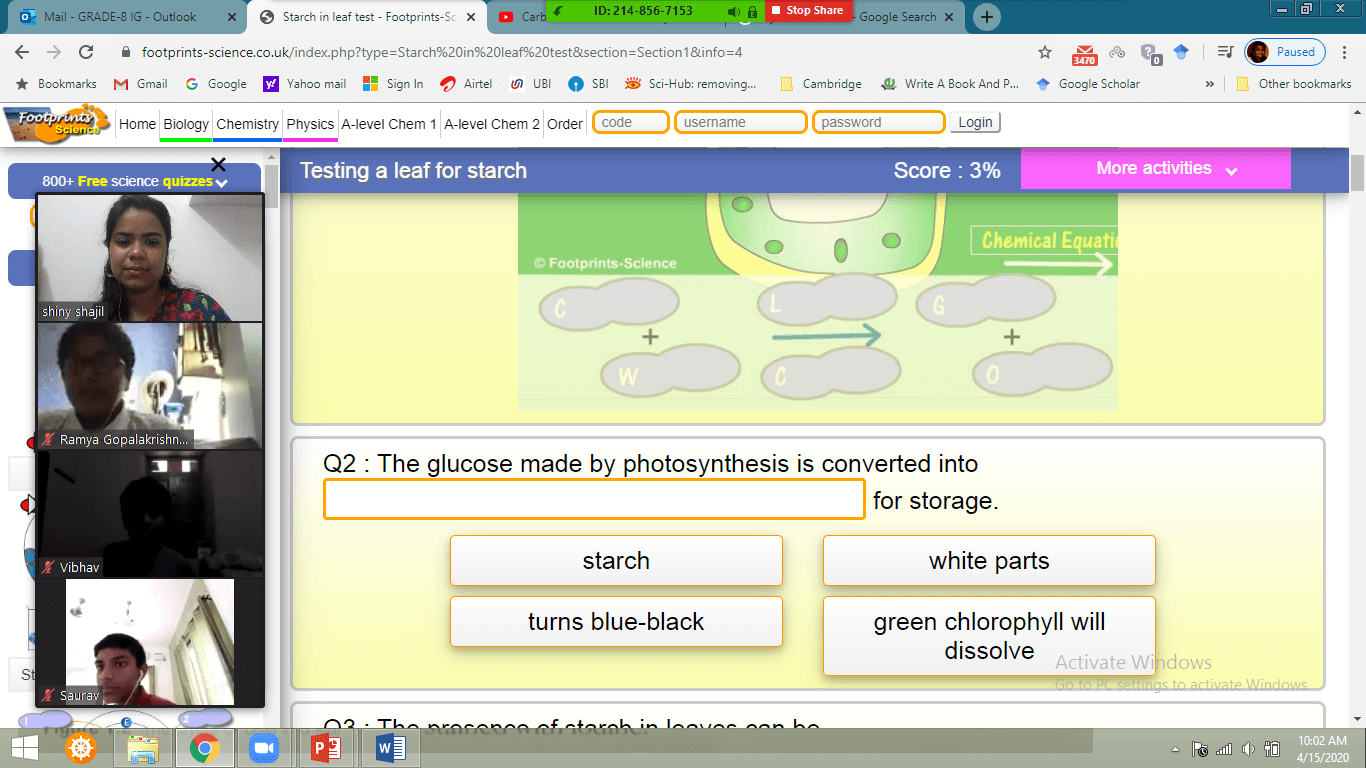Click the Footprints Science logo

[57, 124]
